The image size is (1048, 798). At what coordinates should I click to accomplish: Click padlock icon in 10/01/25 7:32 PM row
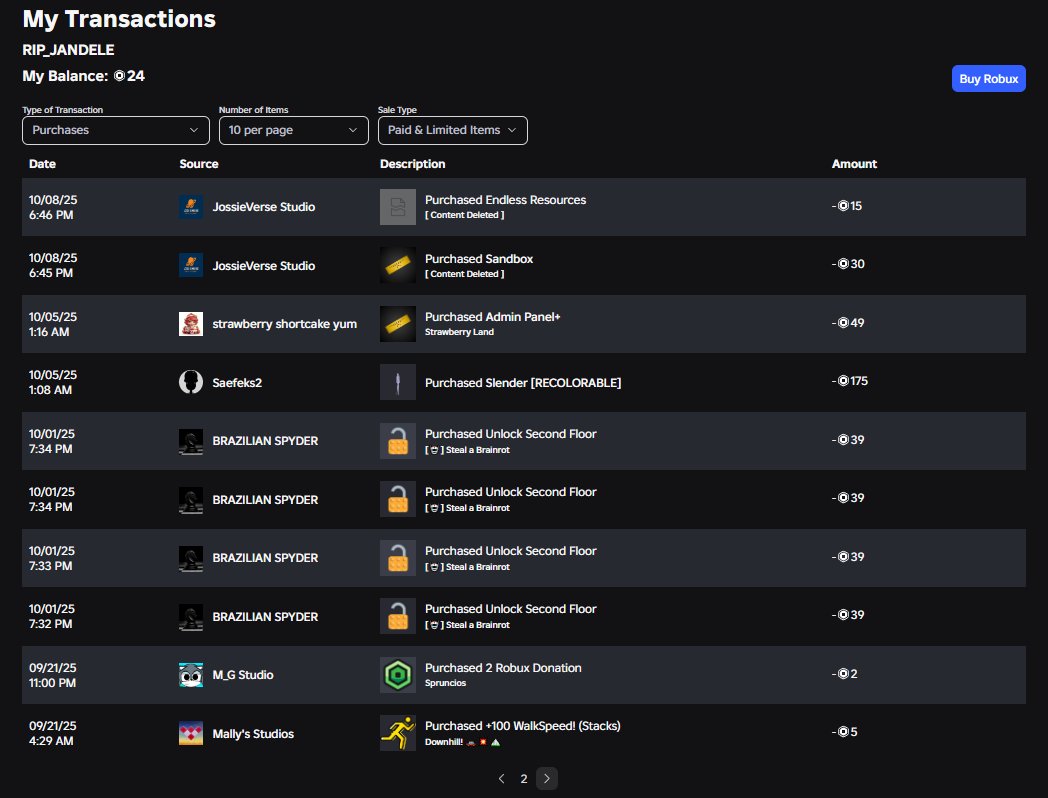point(398,616)
